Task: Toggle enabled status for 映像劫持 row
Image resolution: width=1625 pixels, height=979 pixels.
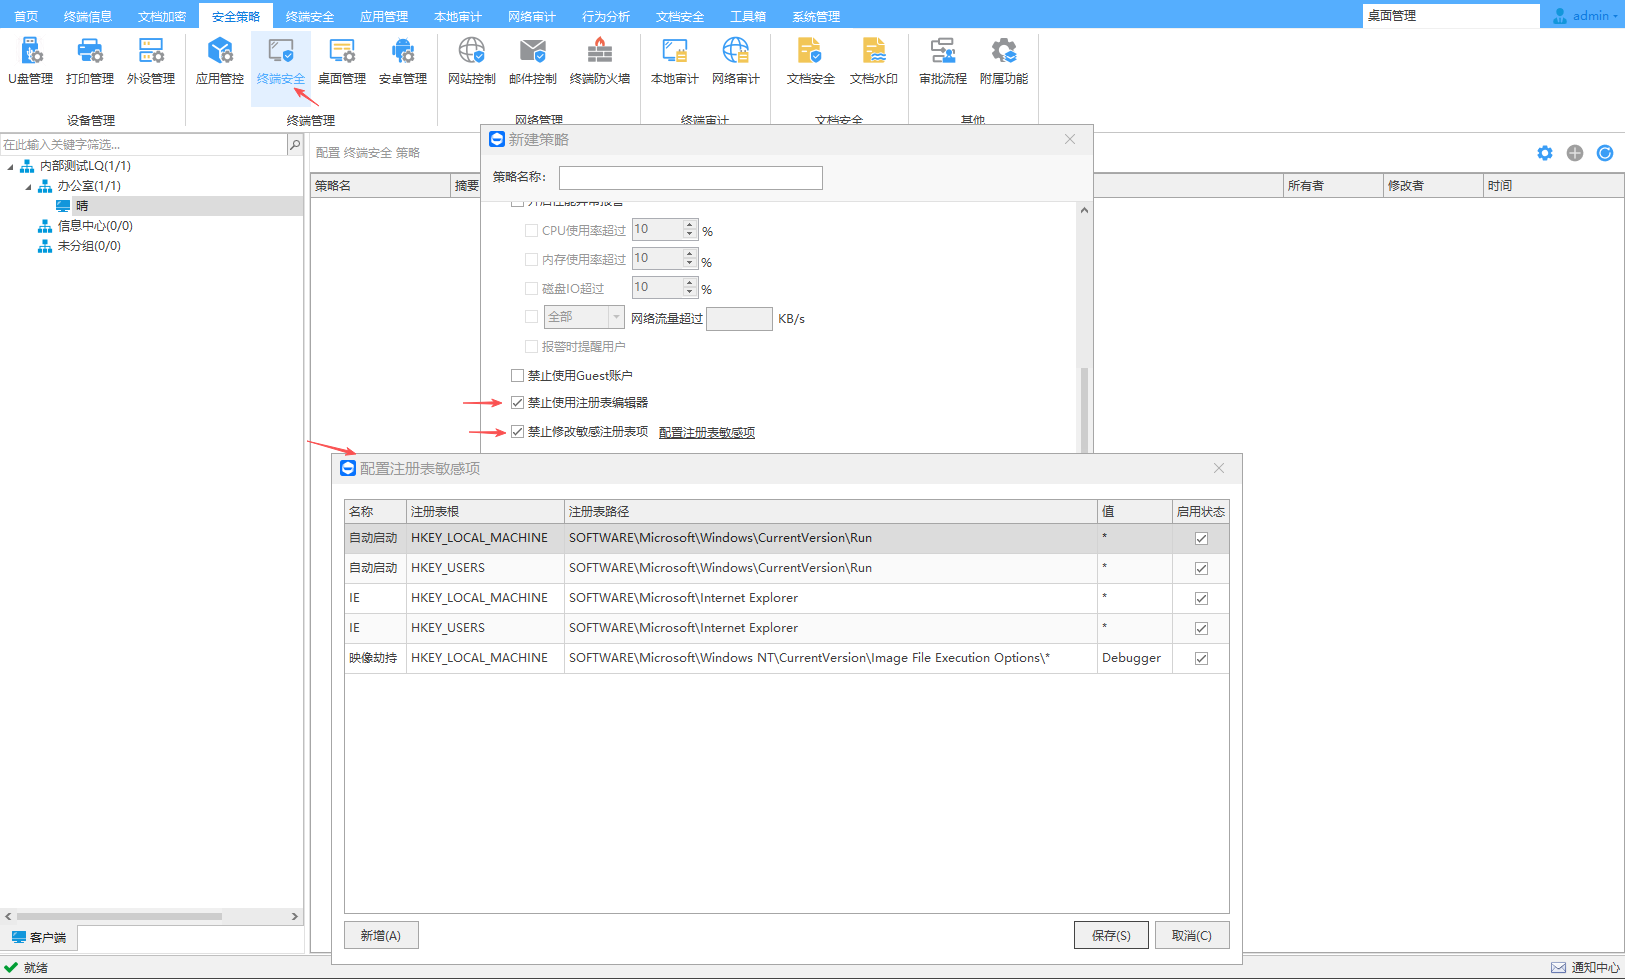Action: click(x=1201, y=659)
